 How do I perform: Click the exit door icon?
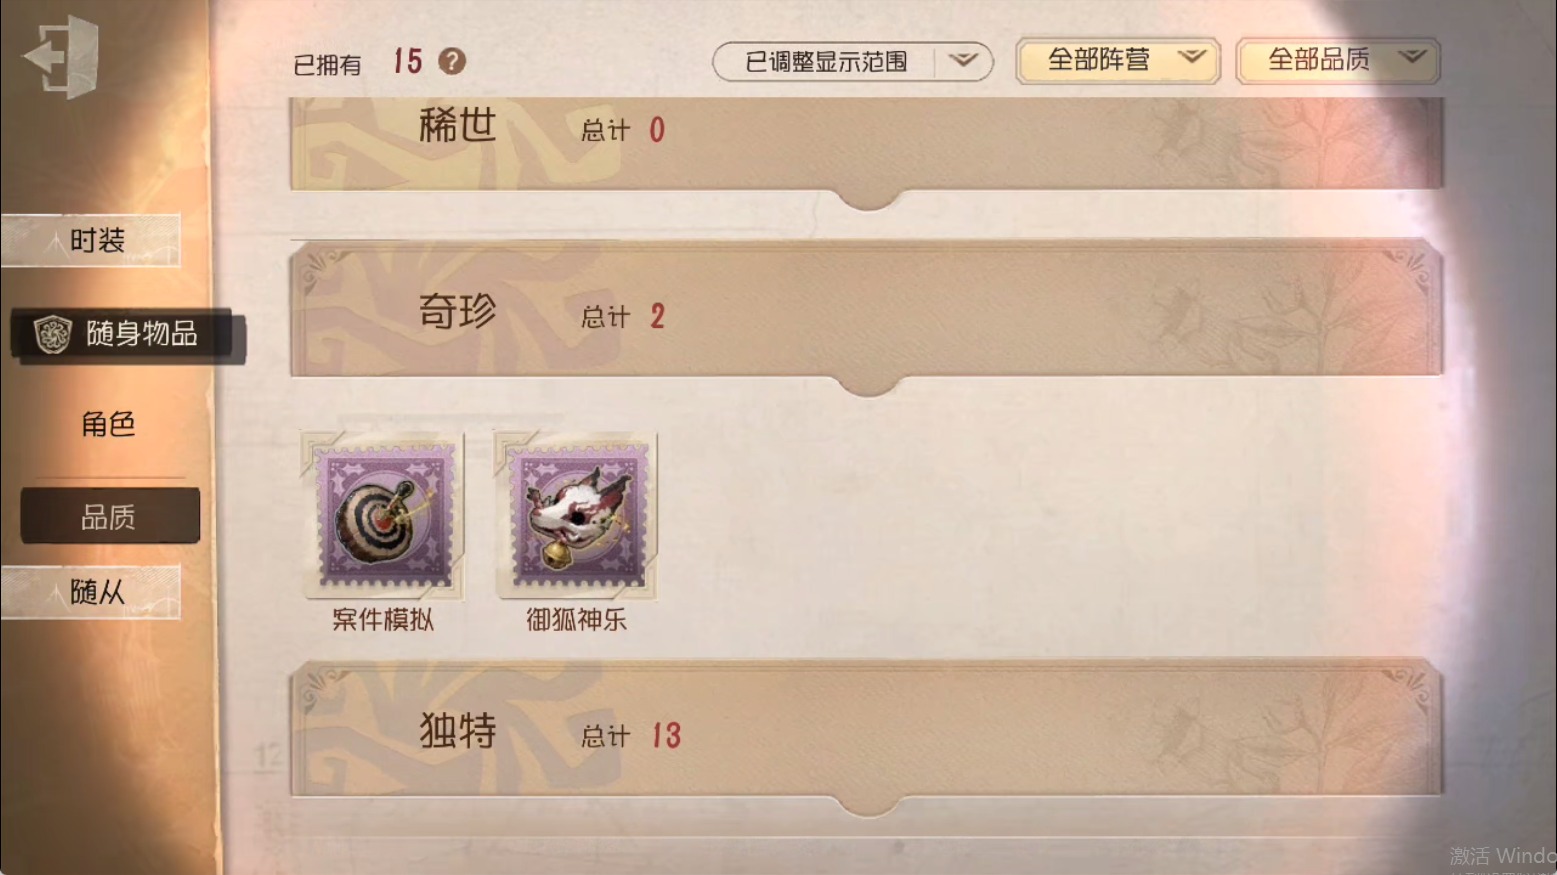point(62,57)
